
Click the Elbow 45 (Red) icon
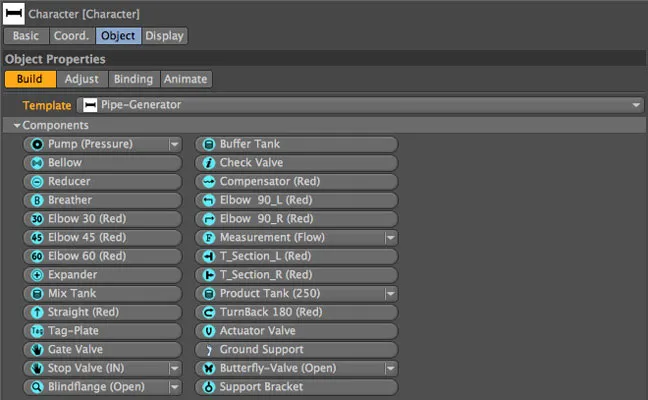point(37,237)
